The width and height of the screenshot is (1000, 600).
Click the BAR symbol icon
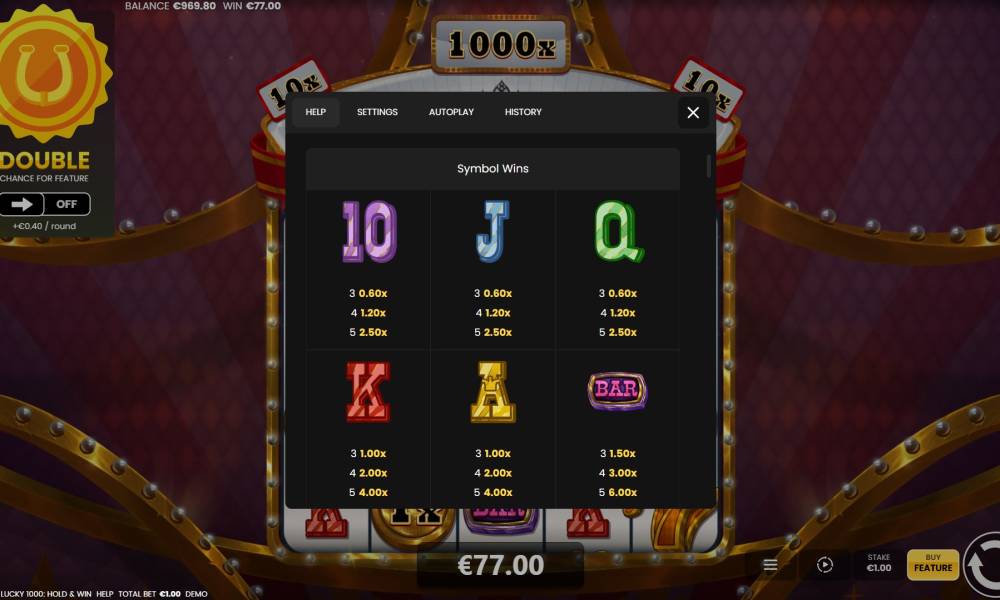(617, 390)
